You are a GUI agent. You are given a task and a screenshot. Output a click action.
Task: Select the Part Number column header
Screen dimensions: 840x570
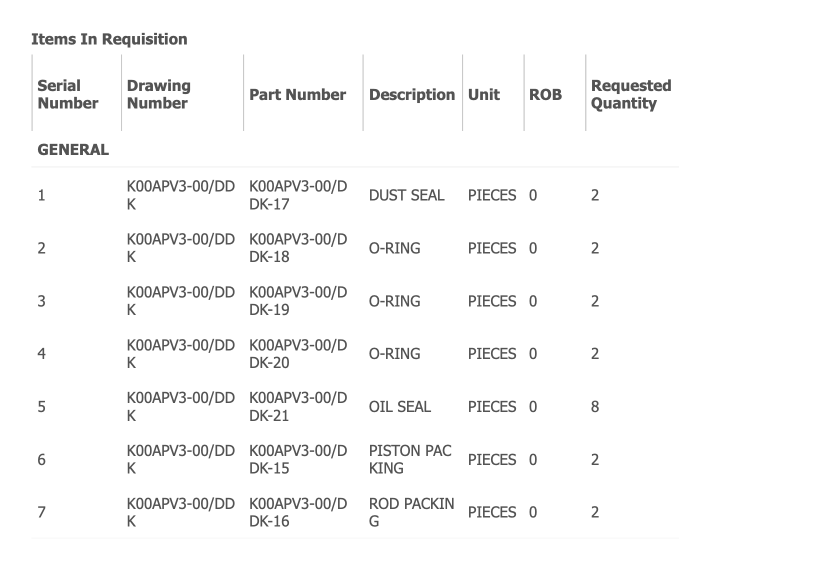[x=297, y=95]
